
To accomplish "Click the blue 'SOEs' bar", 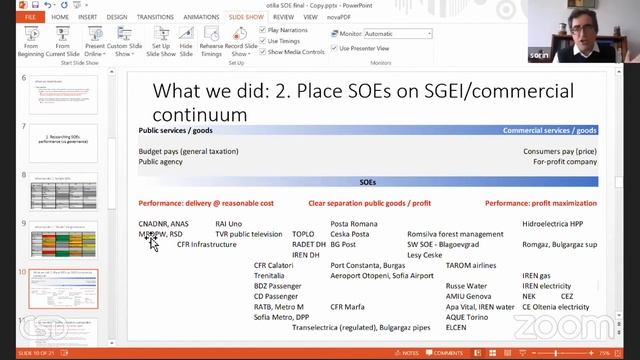I will click(x=368, y=182).
